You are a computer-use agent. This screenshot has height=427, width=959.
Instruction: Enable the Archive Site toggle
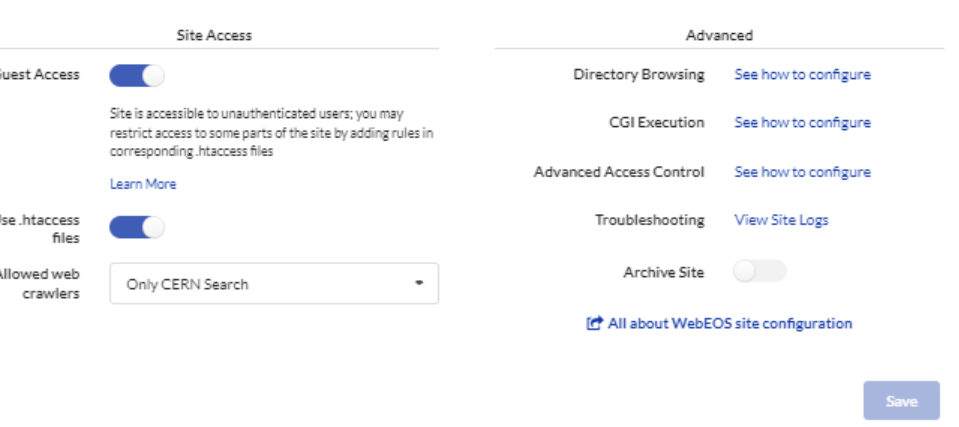760,271
